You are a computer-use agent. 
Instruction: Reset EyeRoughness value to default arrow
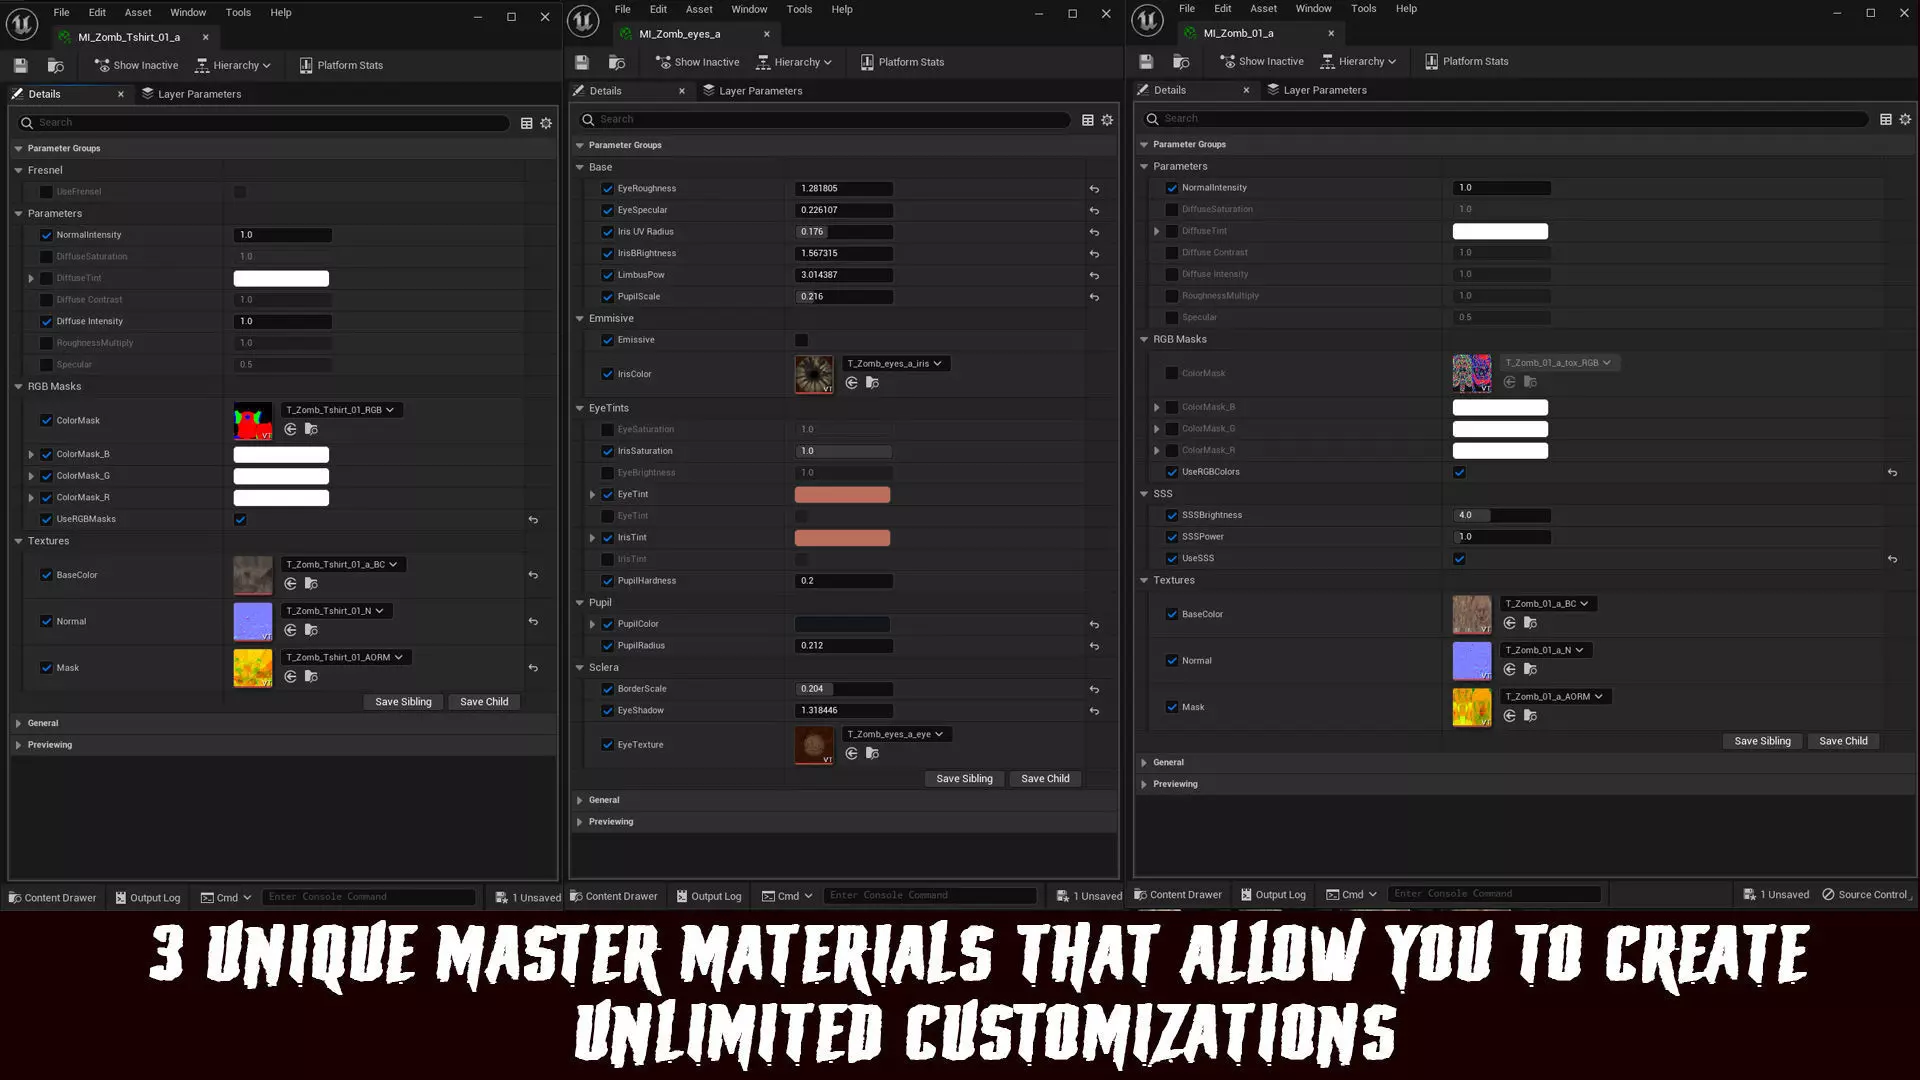[1094, 189]
